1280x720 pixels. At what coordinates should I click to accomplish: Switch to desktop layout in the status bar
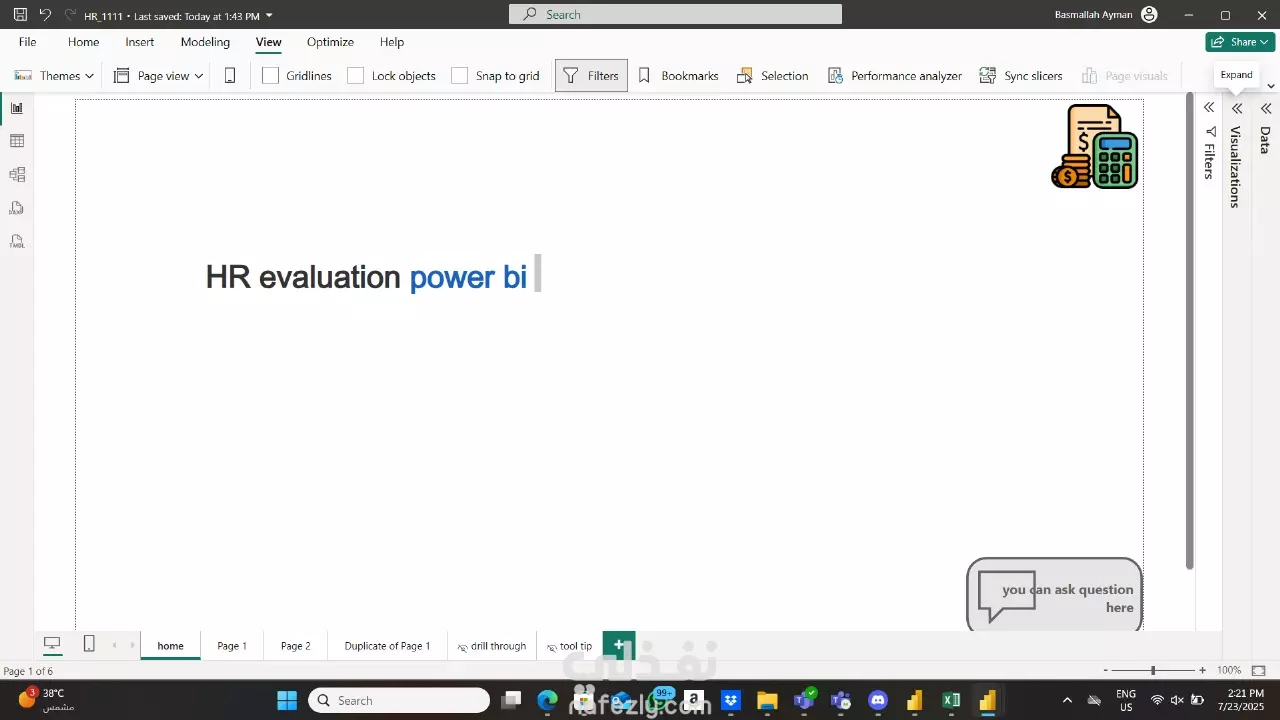tap(52, 644)
